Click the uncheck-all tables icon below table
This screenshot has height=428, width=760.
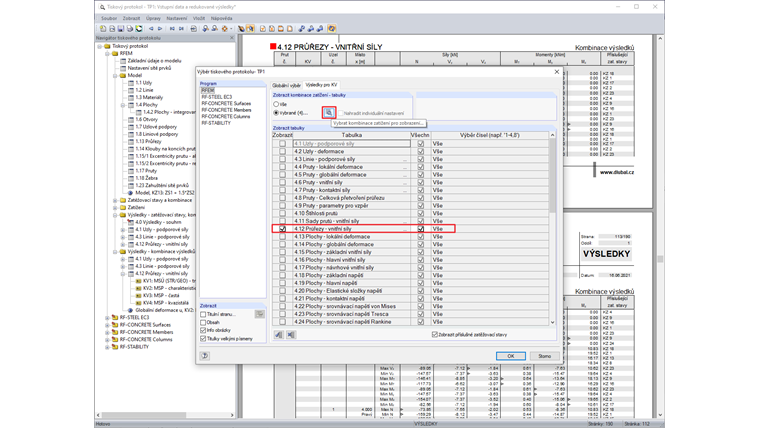(x=291, y=334)
